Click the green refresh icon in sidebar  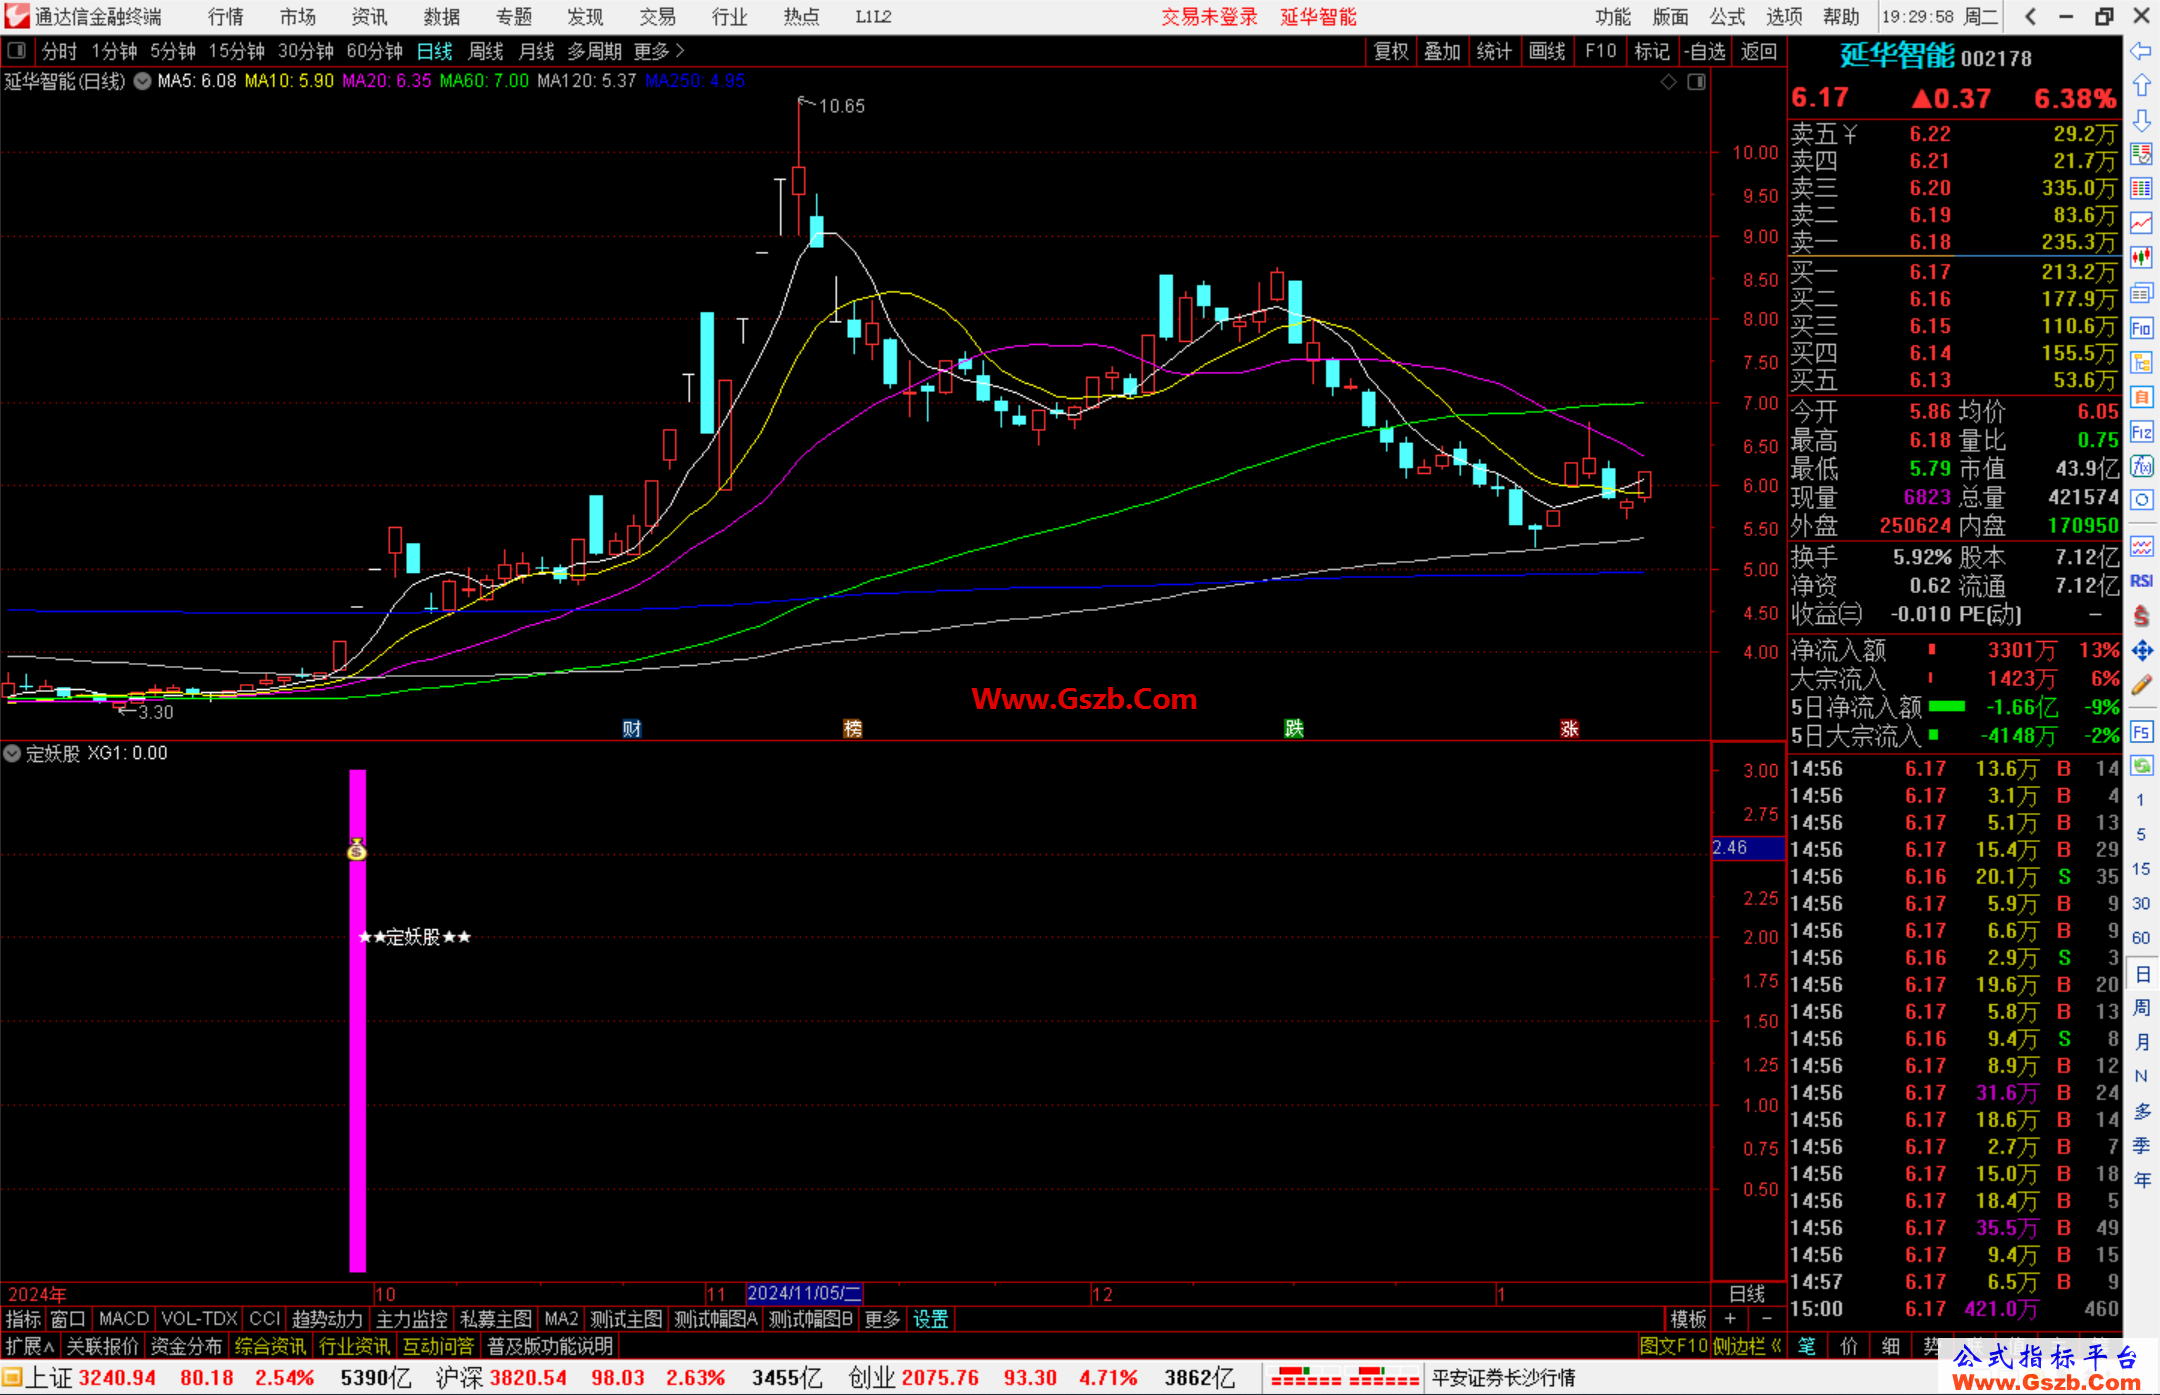tap(2141, 766)
